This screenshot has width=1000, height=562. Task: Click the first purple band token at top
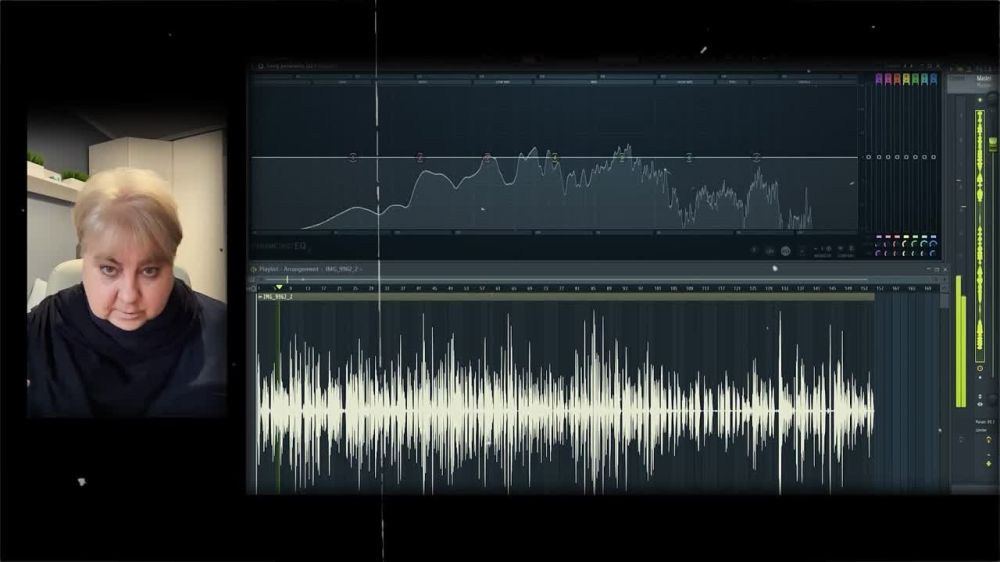pyautogui.click(x=879, y=79)
